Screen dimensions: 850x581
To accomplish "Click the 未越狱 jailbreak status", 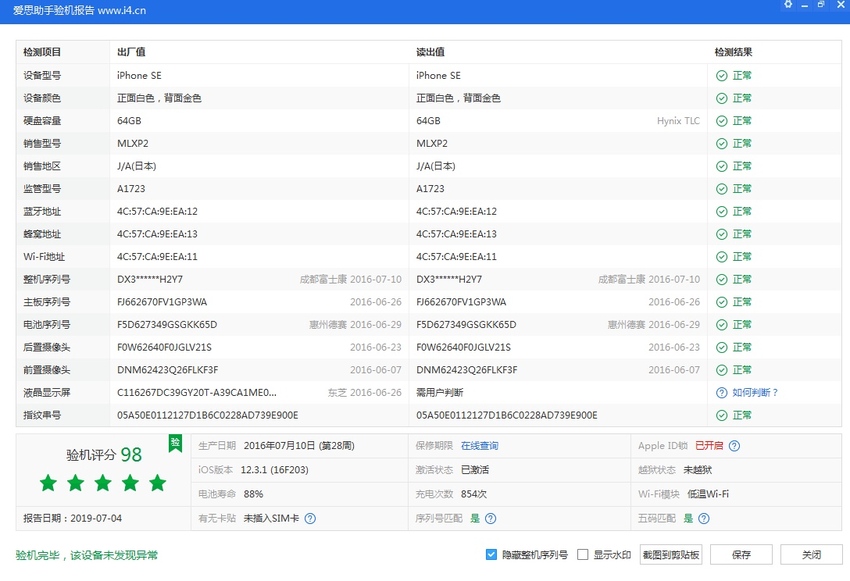I will tap(698, 470).
